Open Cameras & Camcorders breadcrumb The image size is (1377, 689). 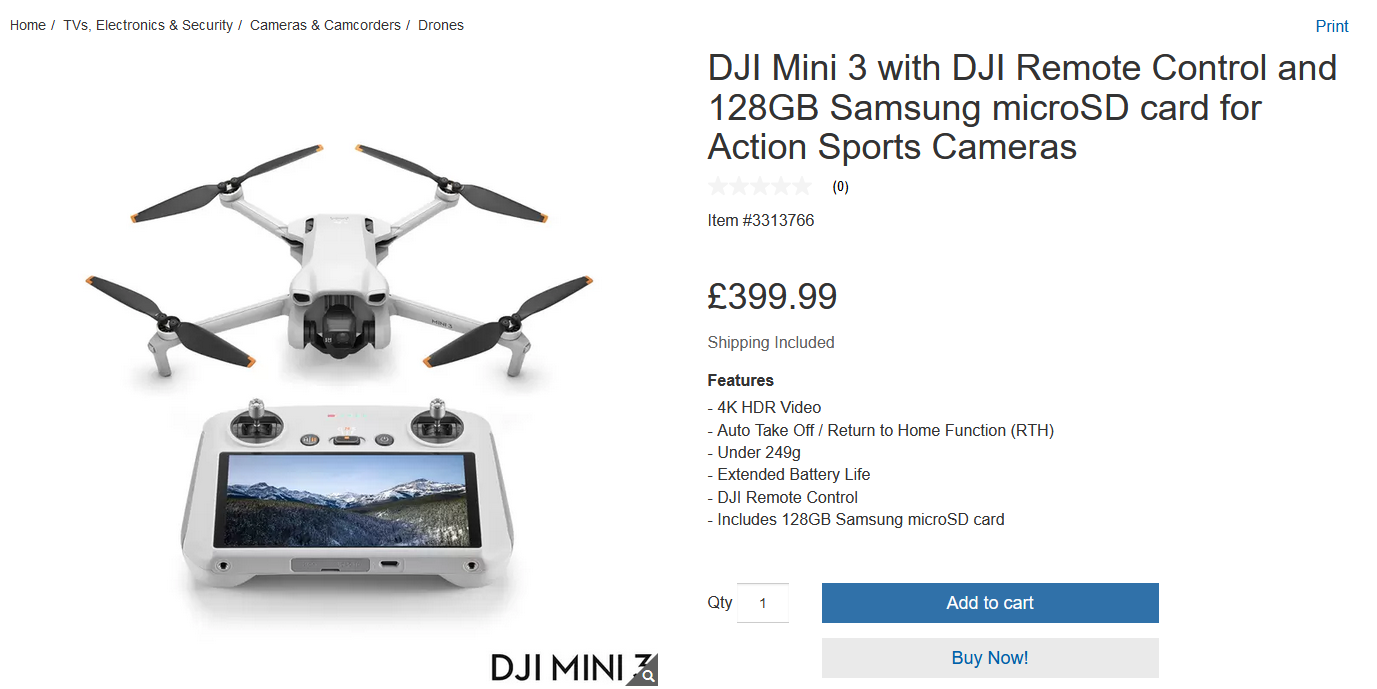pyautogui.click(x=325, y=25)
